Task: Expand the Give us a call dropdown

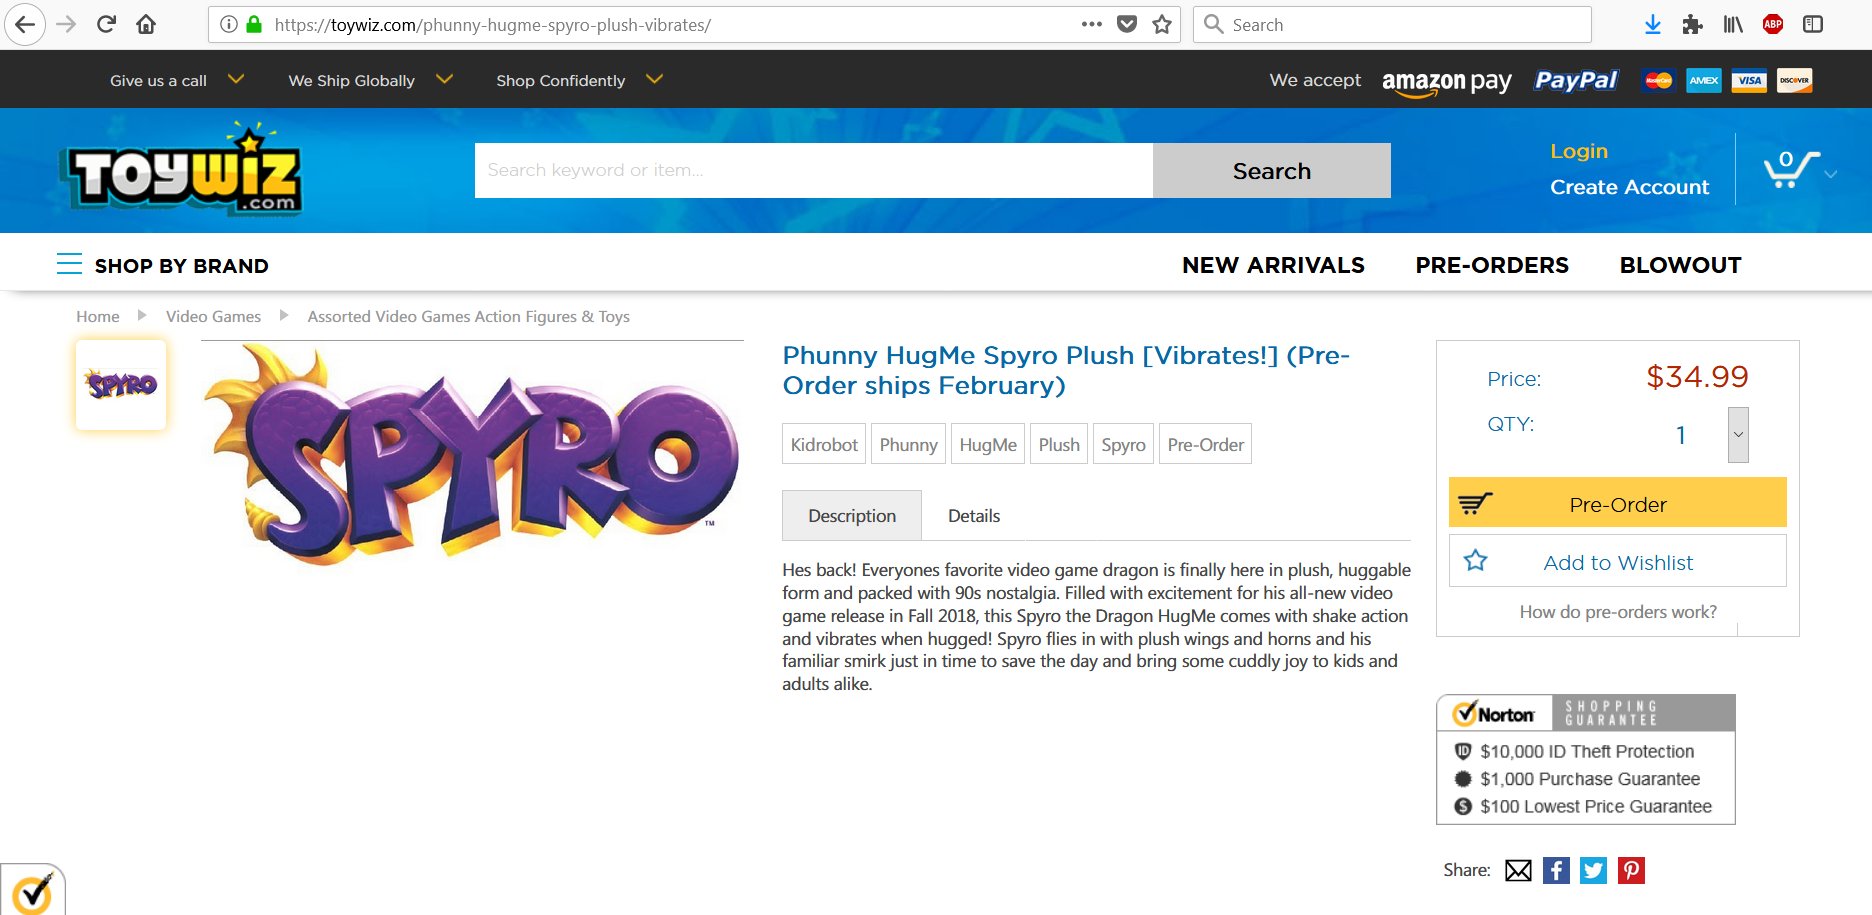Action: [x=236, y=79]
